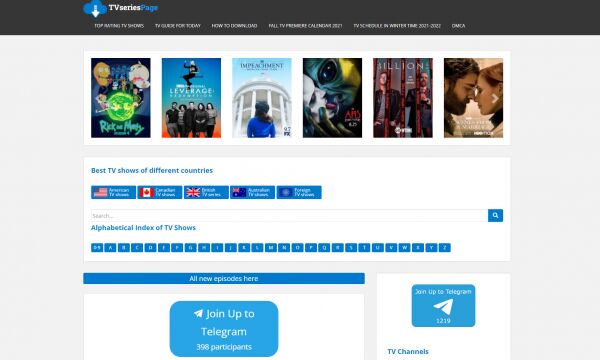Open Foreign TV shows flag button
This screenshot has width=600, height=360.
[299, 192]
